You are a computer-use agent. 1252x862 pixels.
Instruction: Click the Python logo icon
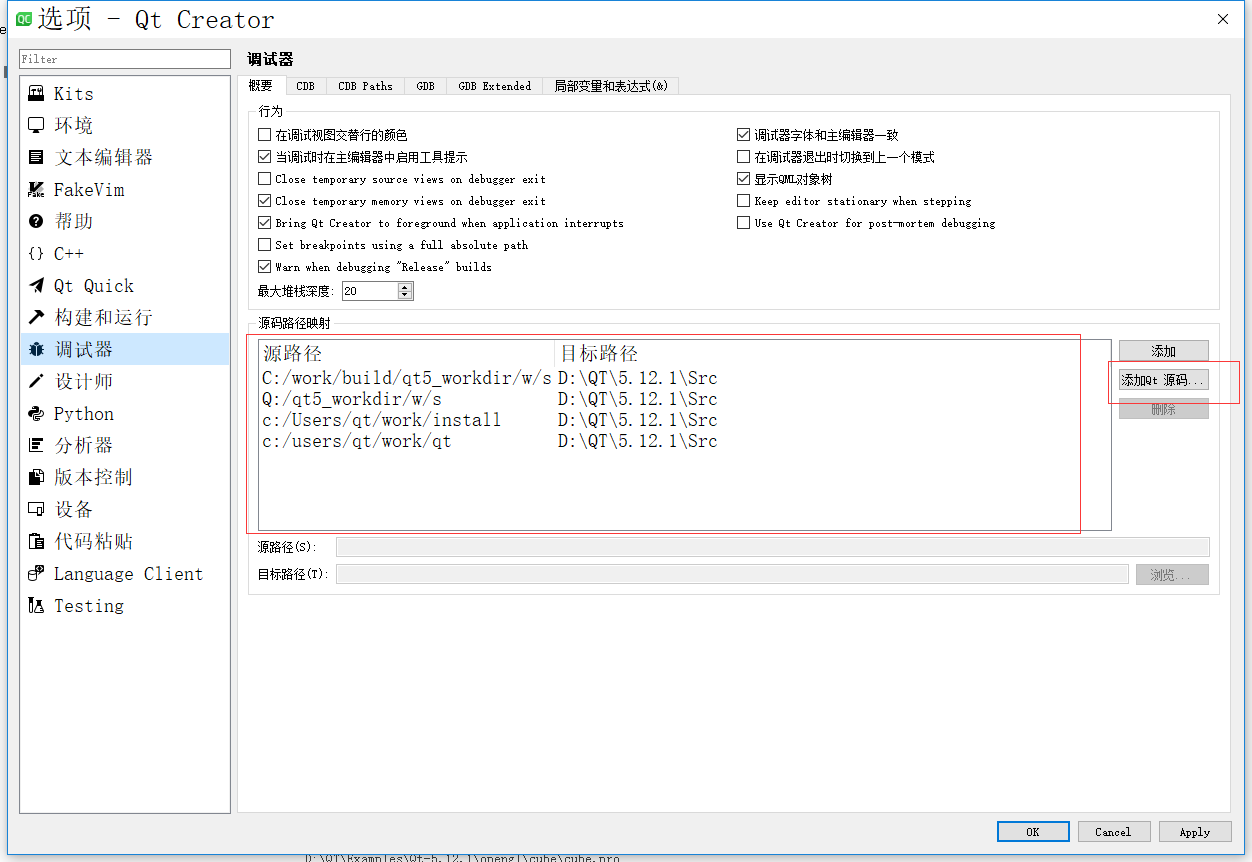tap(36, 413)
